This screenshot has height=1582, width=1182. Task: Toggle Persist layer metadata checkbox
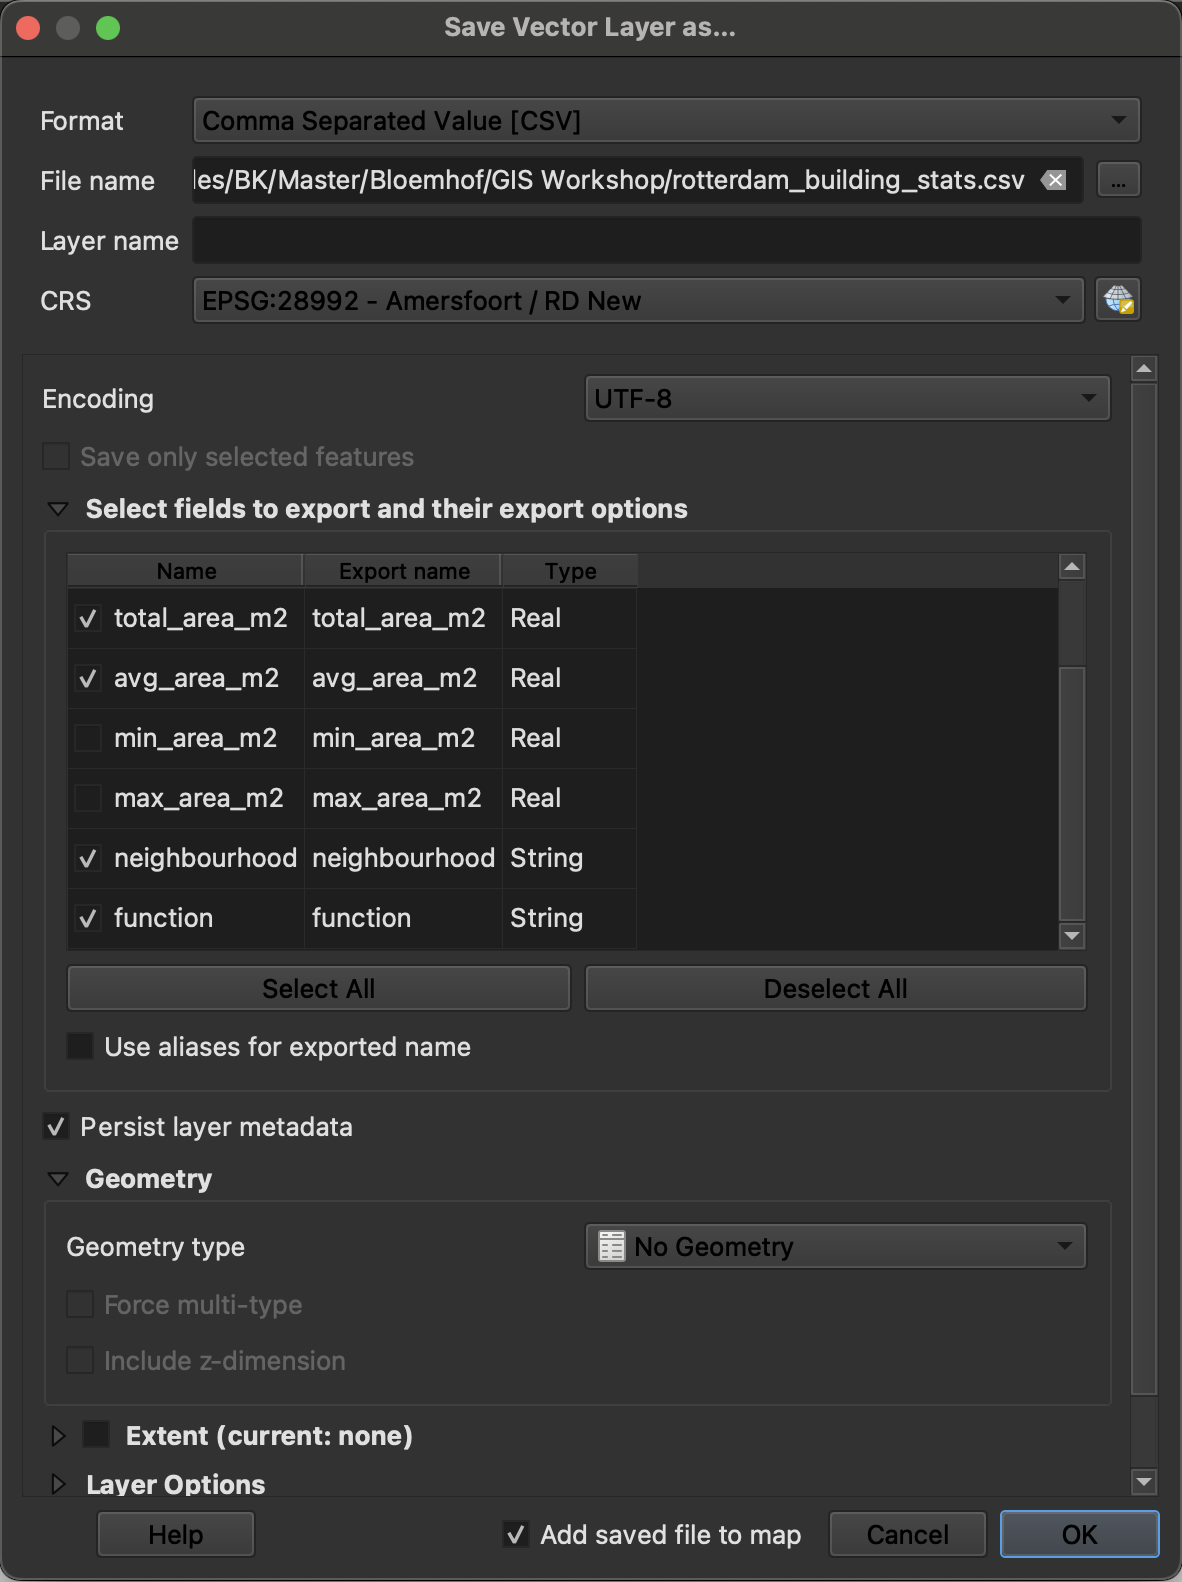56,1127
